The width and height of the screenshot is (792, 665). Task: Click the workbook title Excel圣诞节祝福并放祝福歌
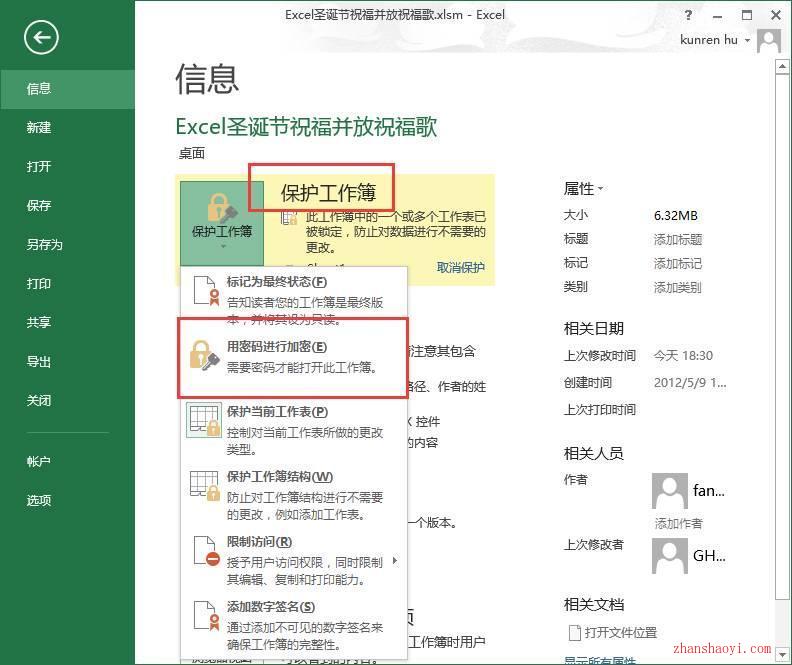306,127
